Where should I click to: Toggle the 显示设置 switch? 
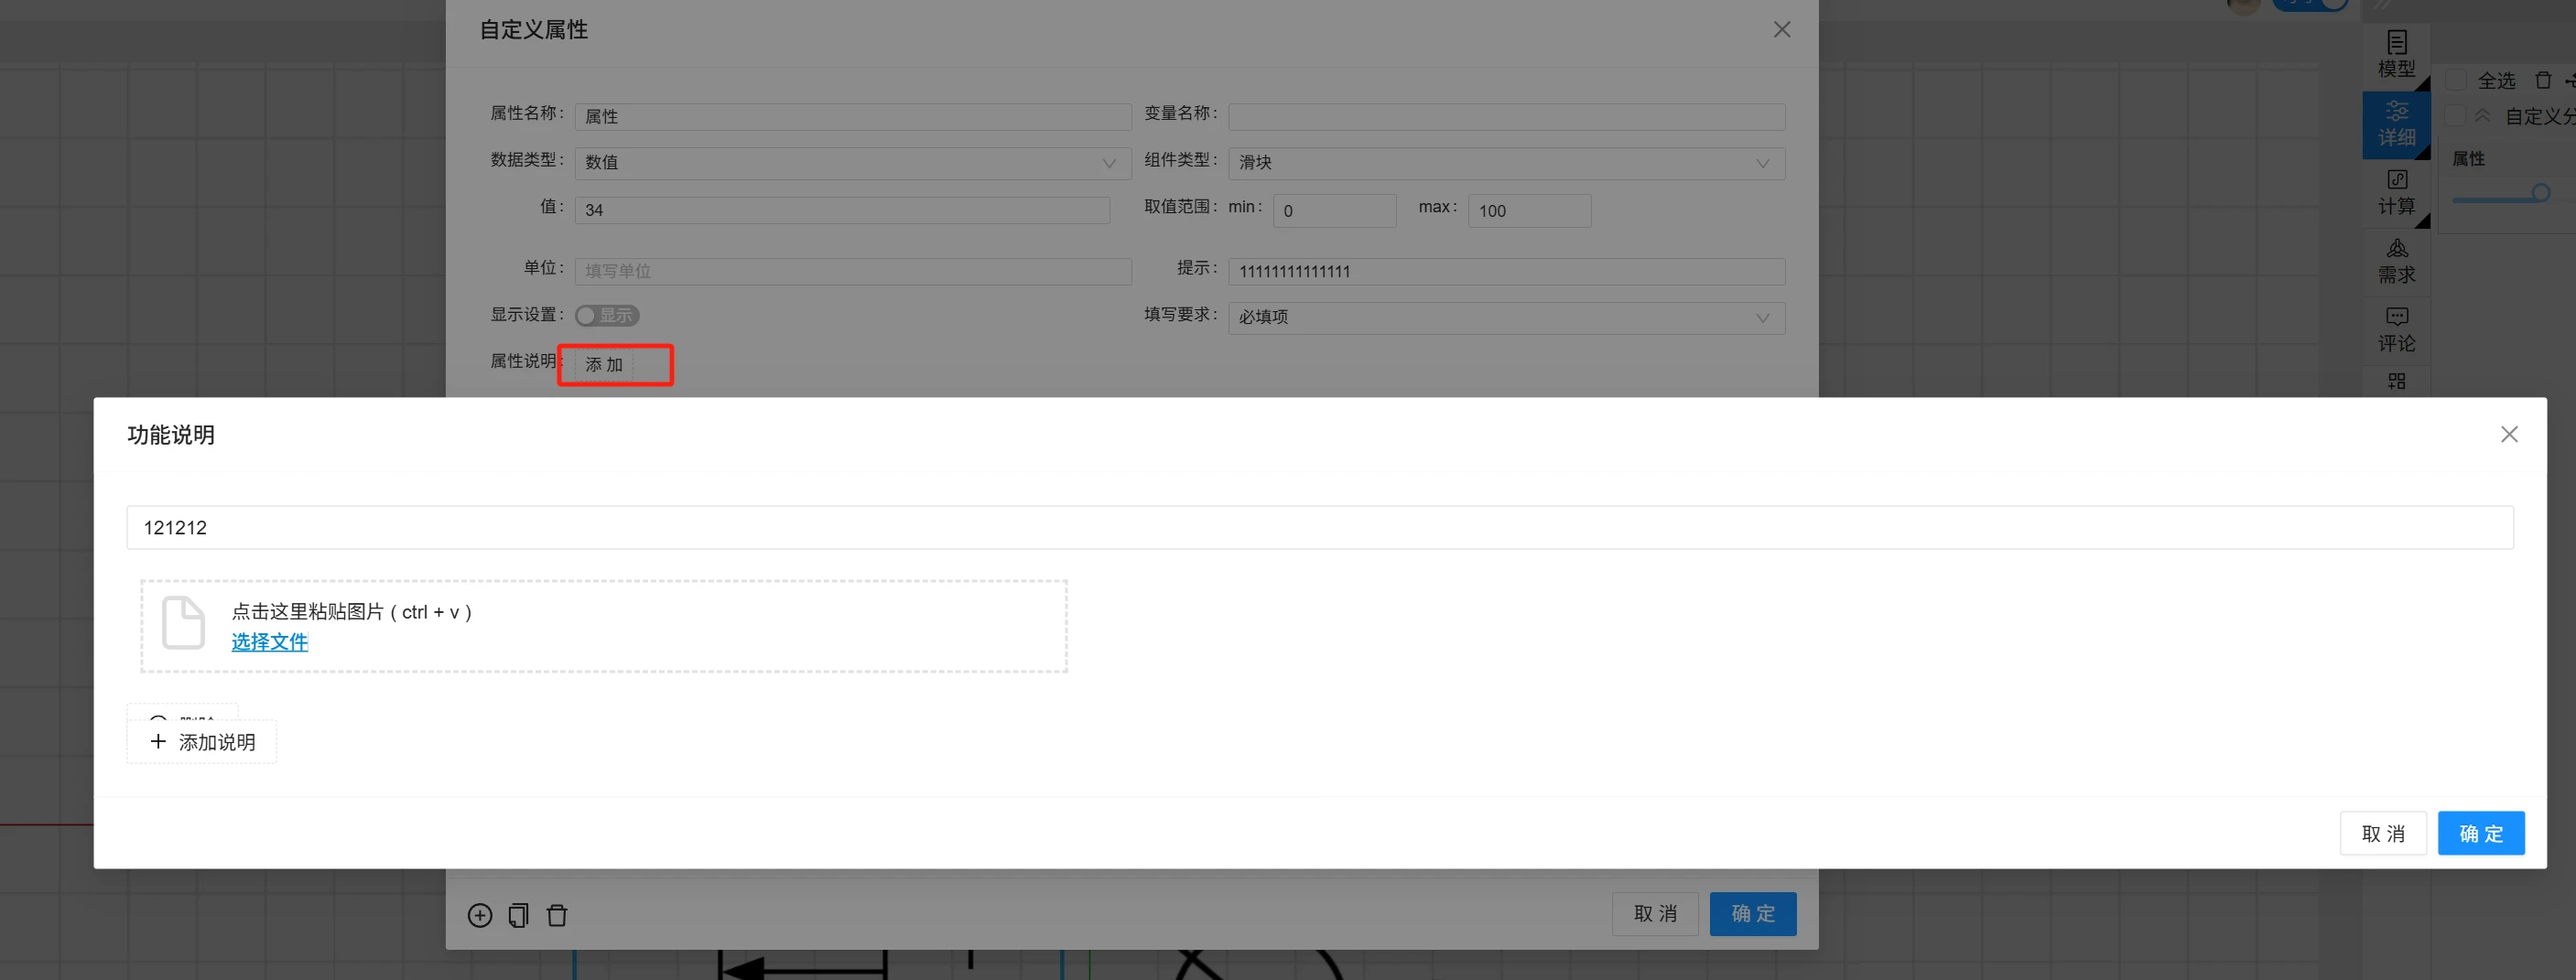coord(606,315)
